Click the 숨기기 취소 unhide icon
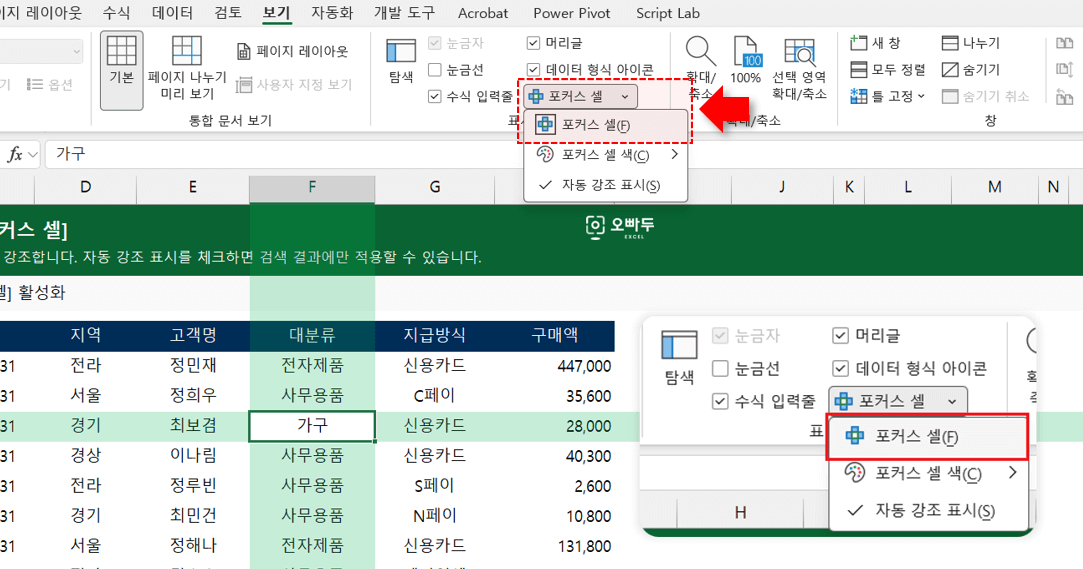Screen dimensions: 1083x569 (x=950, y=96)
